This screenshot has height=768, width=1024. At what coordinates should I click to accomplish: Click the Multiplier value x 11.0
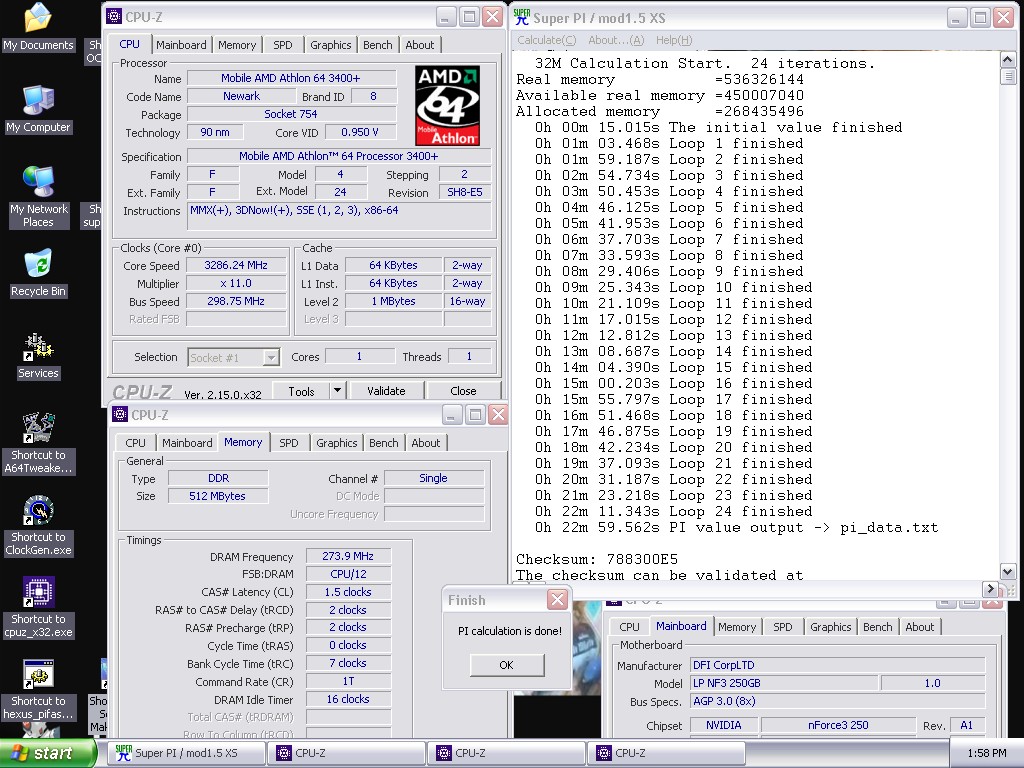tap(236, 283)
